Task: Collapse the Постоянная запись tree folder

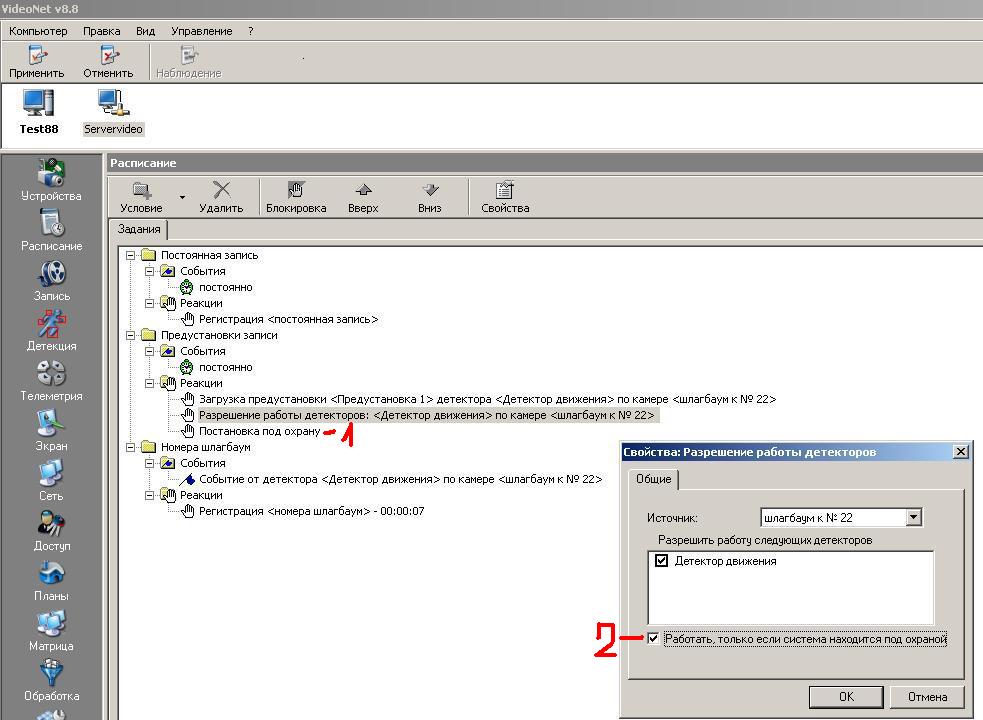Action: 130,255
